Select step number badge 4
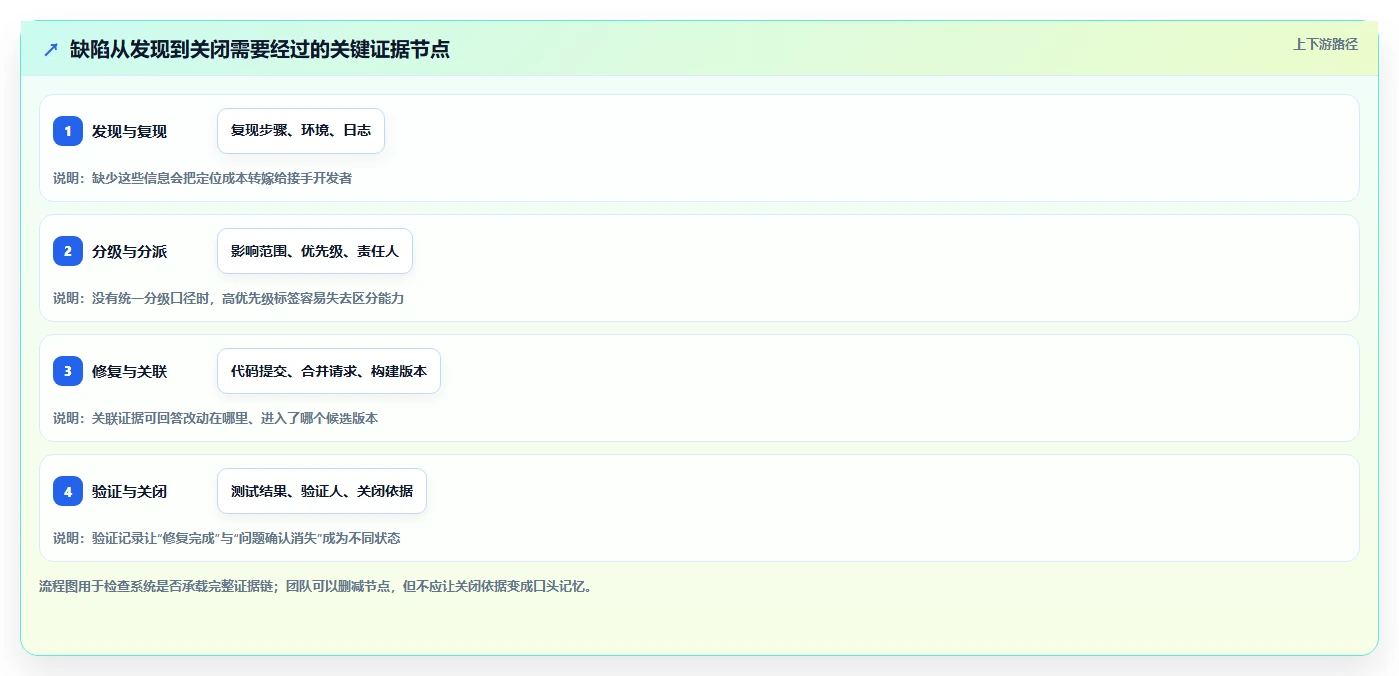Image resolution: width=1399 pixels, height=676 pixels. 68,491
